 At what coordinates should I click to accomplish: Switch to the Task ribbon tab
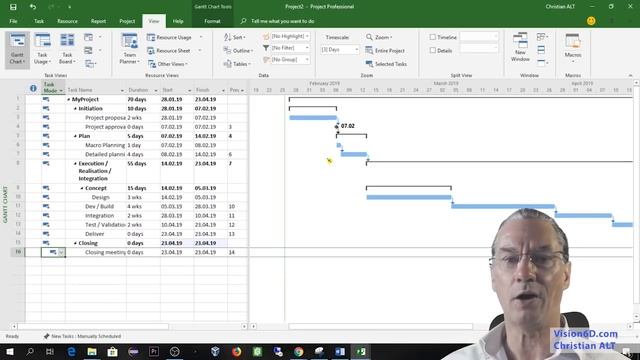pyautogui.click(x=39, y=21)
